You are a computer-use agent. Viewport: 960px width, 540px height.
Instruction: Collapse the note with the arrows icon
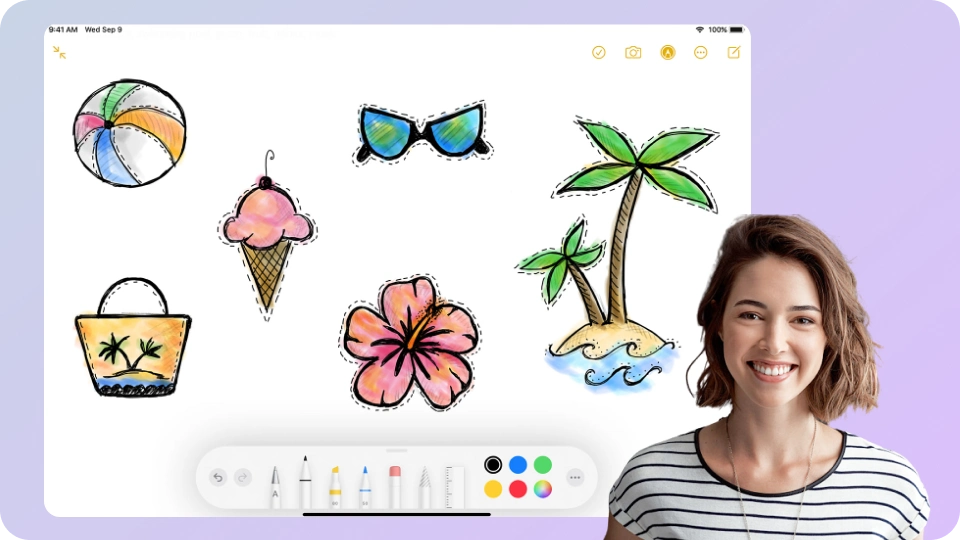pyautogui.click(x=60, y=52)
